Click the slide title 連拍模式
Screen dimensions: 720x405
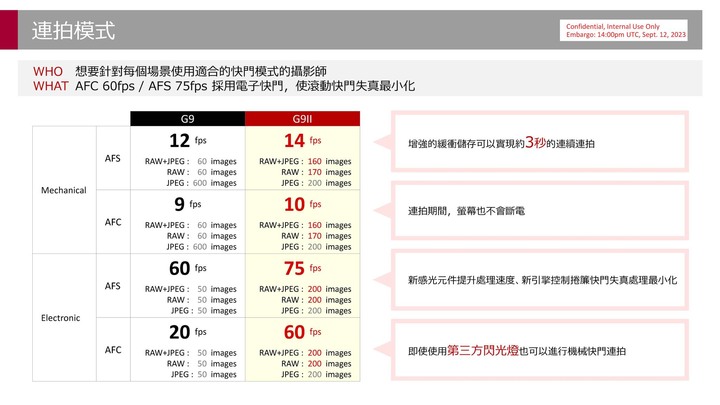tap(73, 30)
